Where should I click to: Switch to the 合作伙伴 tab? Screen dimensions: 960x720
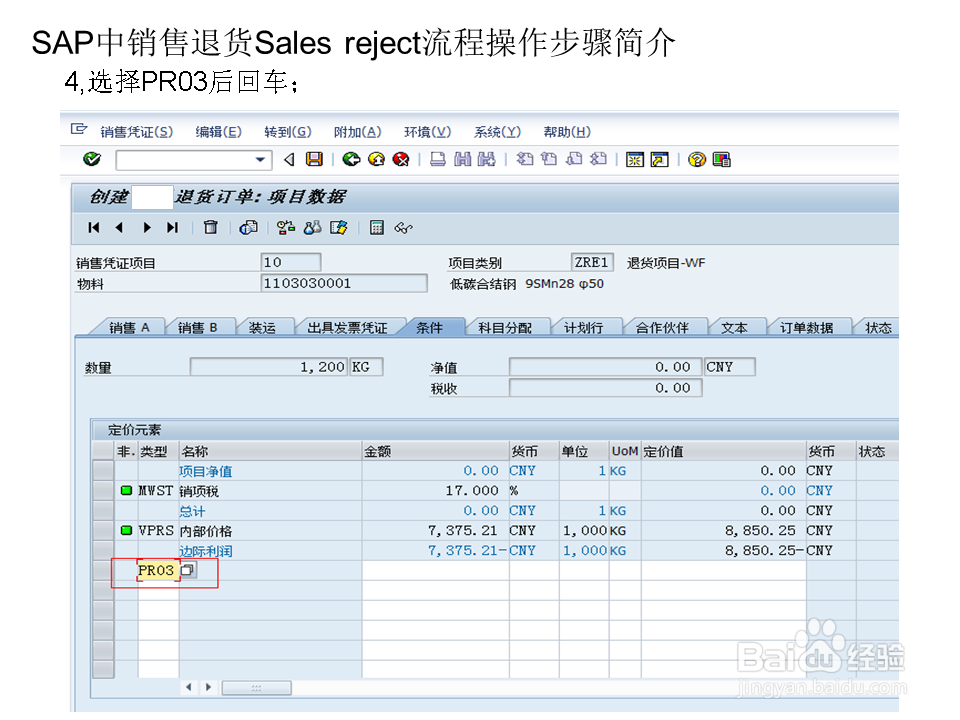(662, 328)
